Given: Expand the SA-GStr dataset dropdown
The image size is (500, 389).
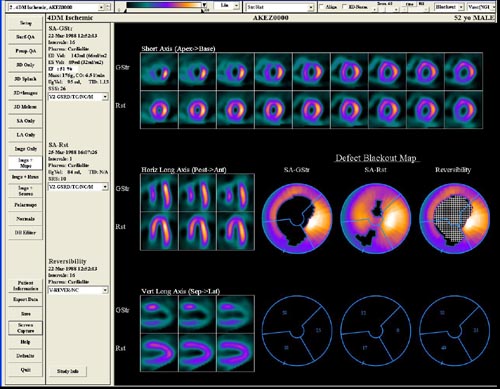Looking at the screenshot, I should coord(78,97).
